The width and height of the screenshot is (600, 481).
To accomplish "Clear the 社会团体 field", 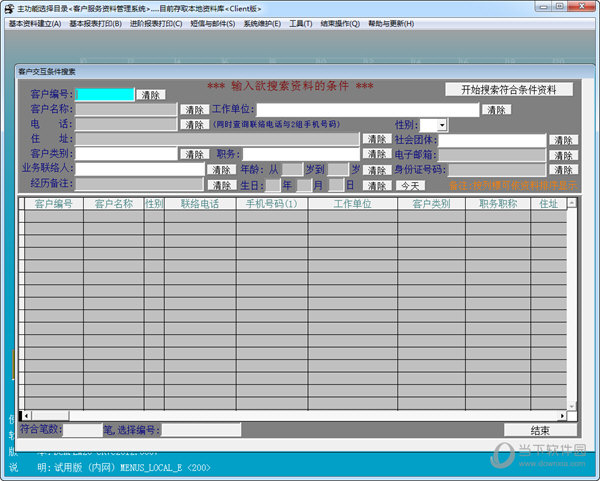I will 563,140.
